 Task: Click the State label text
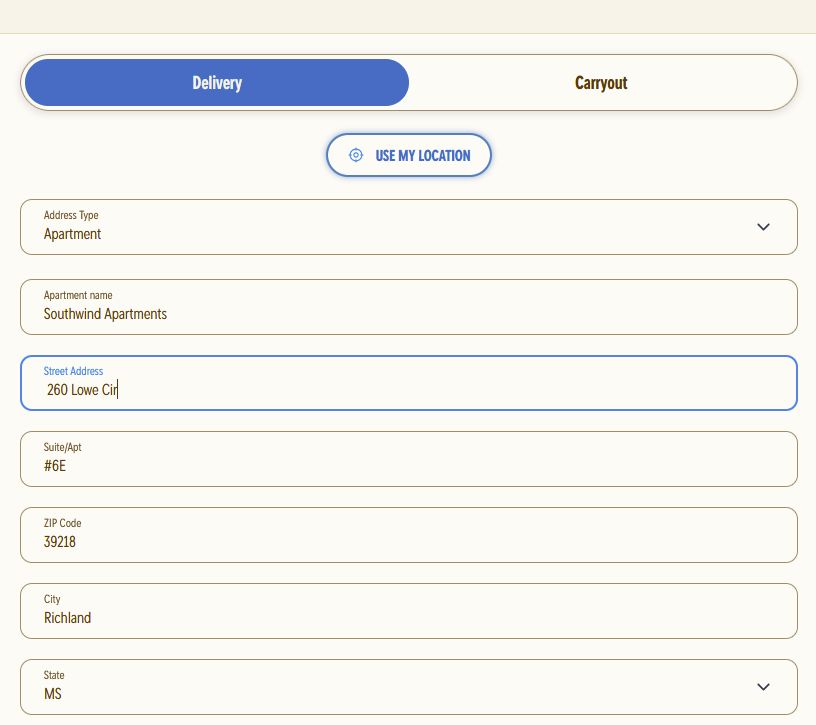[54, 675]
